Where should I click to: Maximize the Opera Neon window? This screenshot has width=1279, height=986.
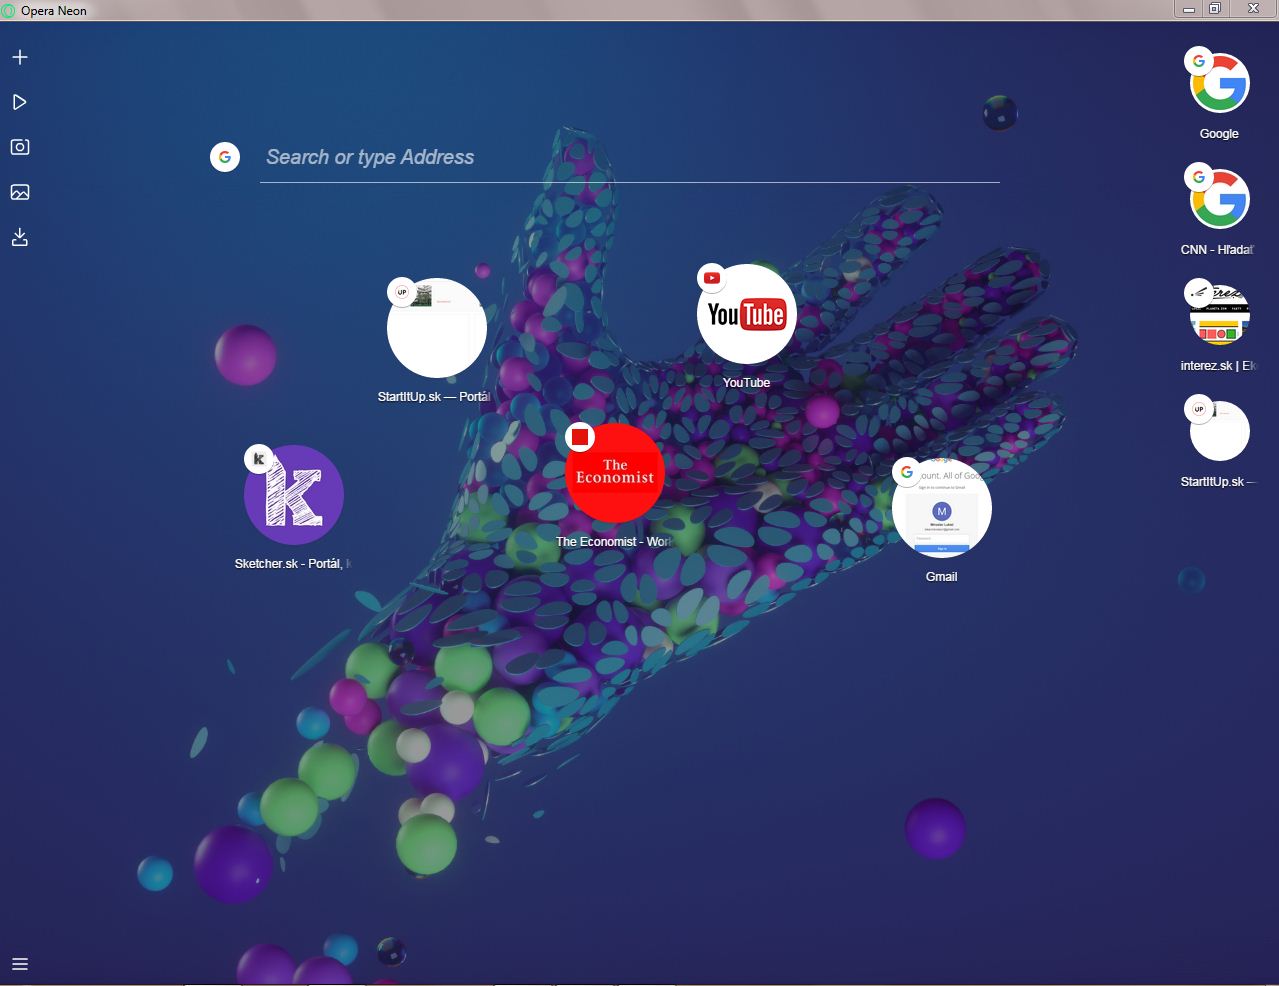point(1215,9)
